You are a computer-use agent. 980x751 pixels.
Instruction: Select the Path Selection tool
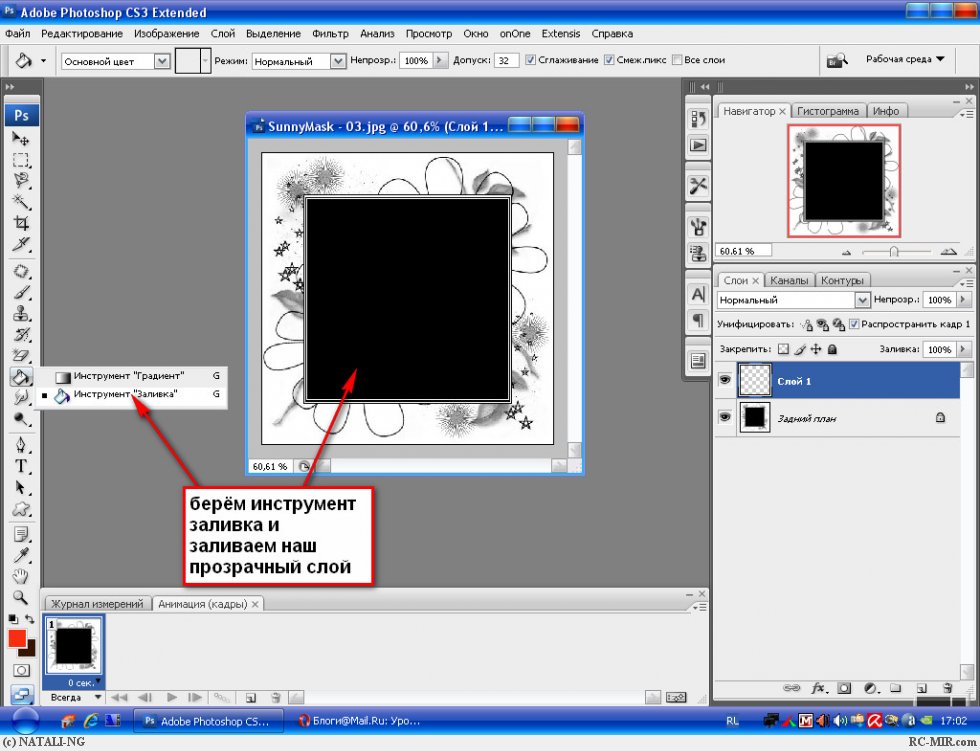coord(21,487)
